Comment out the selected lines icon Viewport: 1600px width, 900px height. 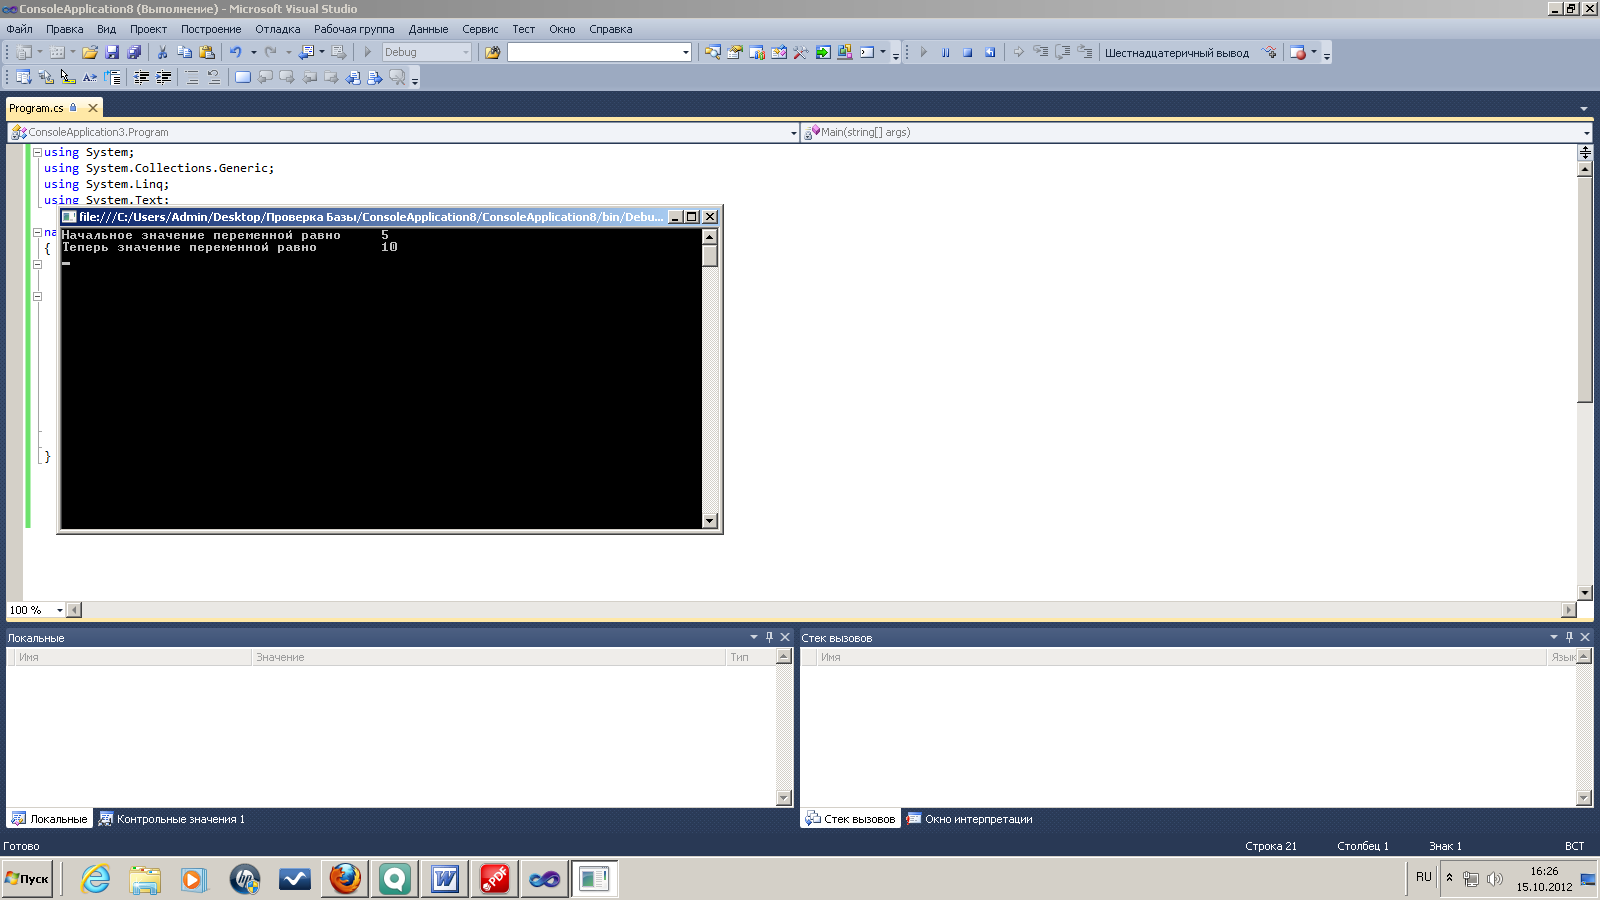[x=192, y=77]
